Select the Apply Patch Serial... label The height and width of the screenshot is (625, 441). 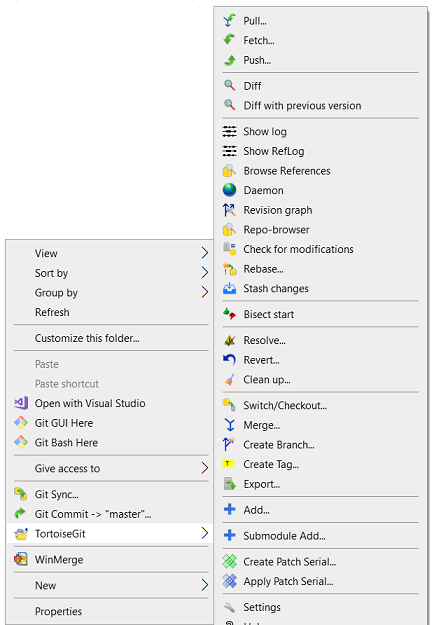(288, 581)
